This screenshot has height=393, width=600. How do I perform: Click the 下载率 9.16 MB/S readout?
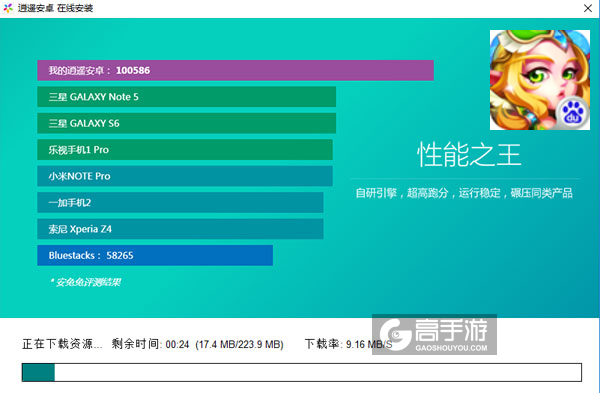[348, 344]
